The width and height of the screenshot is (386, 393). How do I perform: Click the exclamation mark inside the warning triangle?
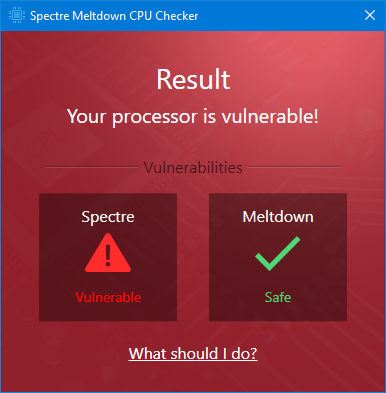[108, 255]
